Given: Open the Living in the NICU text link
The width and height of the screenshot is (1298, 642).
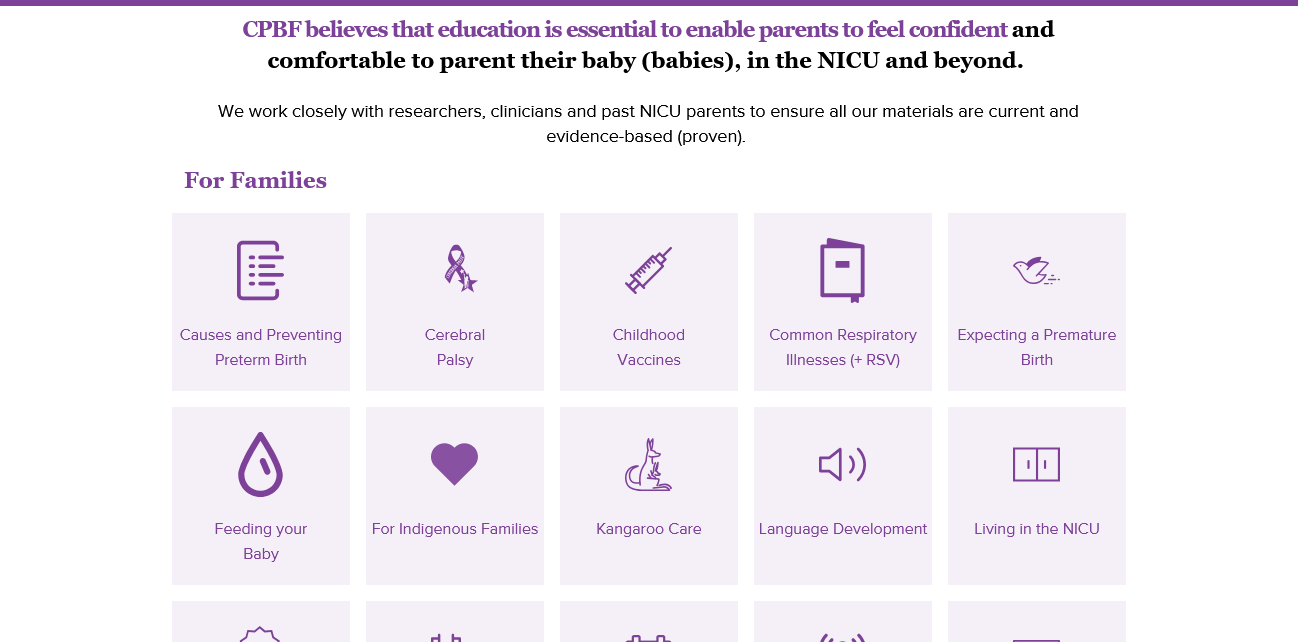Looking at the screenshot, I should point(1037,529).
